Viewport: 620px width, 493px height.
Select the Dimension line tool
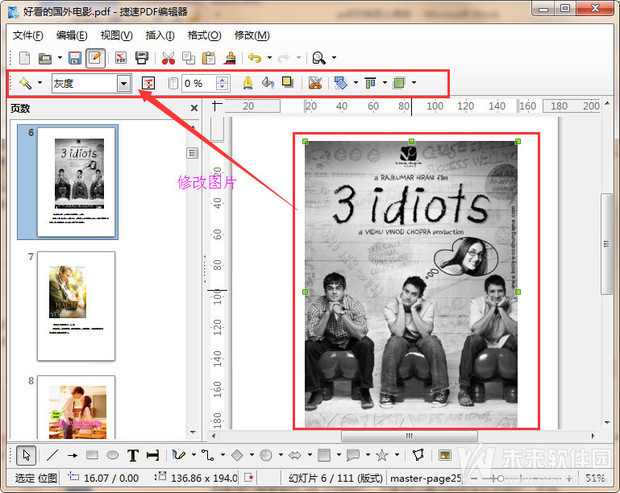point(153,455)
